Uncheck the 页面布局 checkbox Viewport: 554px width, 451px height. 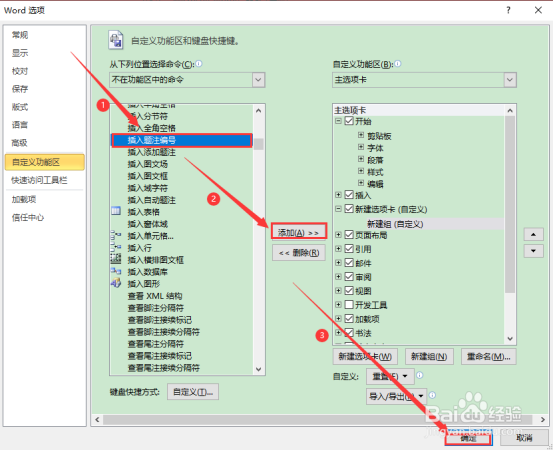pyautogui.click(x=349, y=234)
